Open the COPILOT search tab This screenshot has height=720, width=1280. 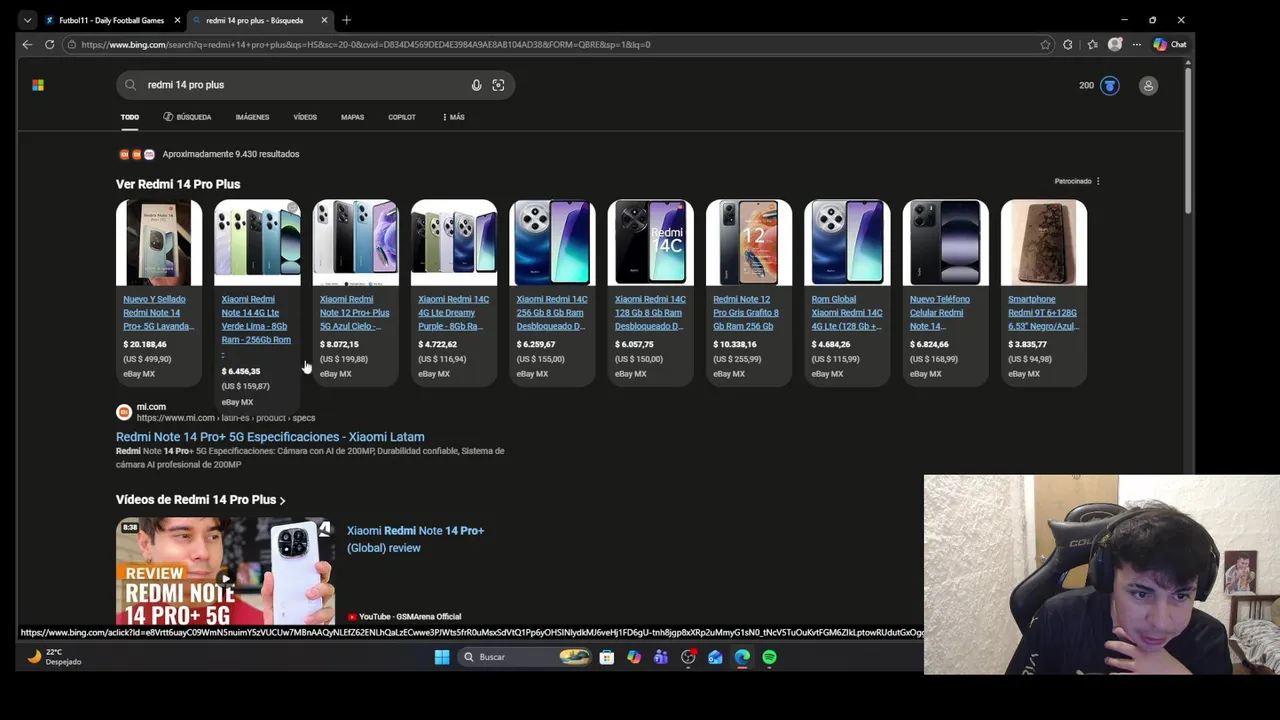402,117
